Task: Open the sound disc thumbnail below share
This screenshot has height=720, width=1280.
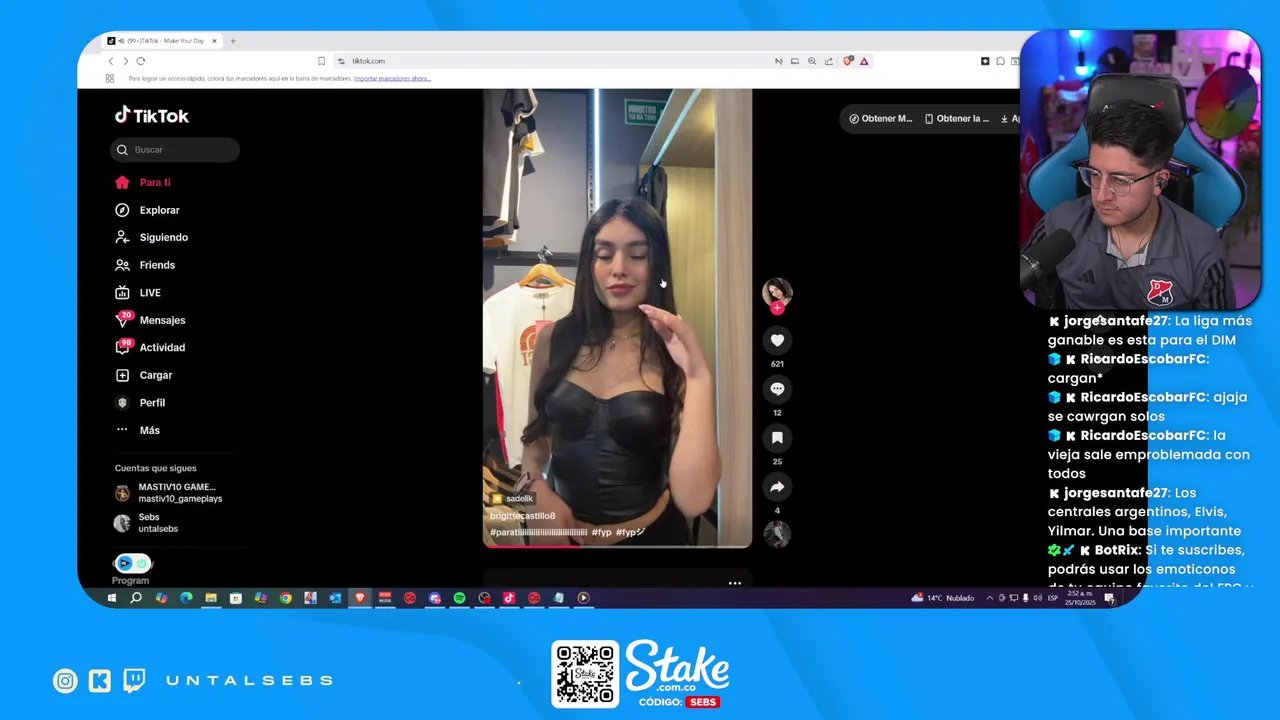Action: [x=777, y=535]
